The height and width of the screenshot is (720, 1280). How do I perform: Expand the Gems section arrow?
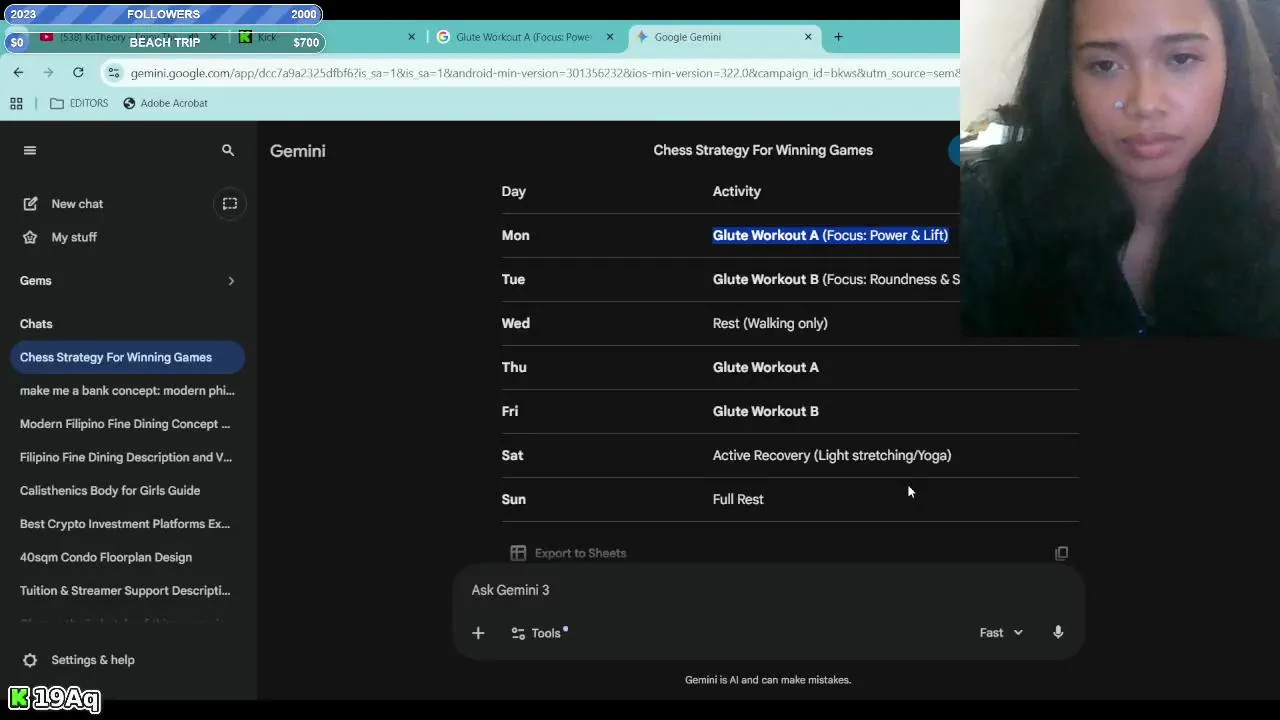[x=231, y=281]
